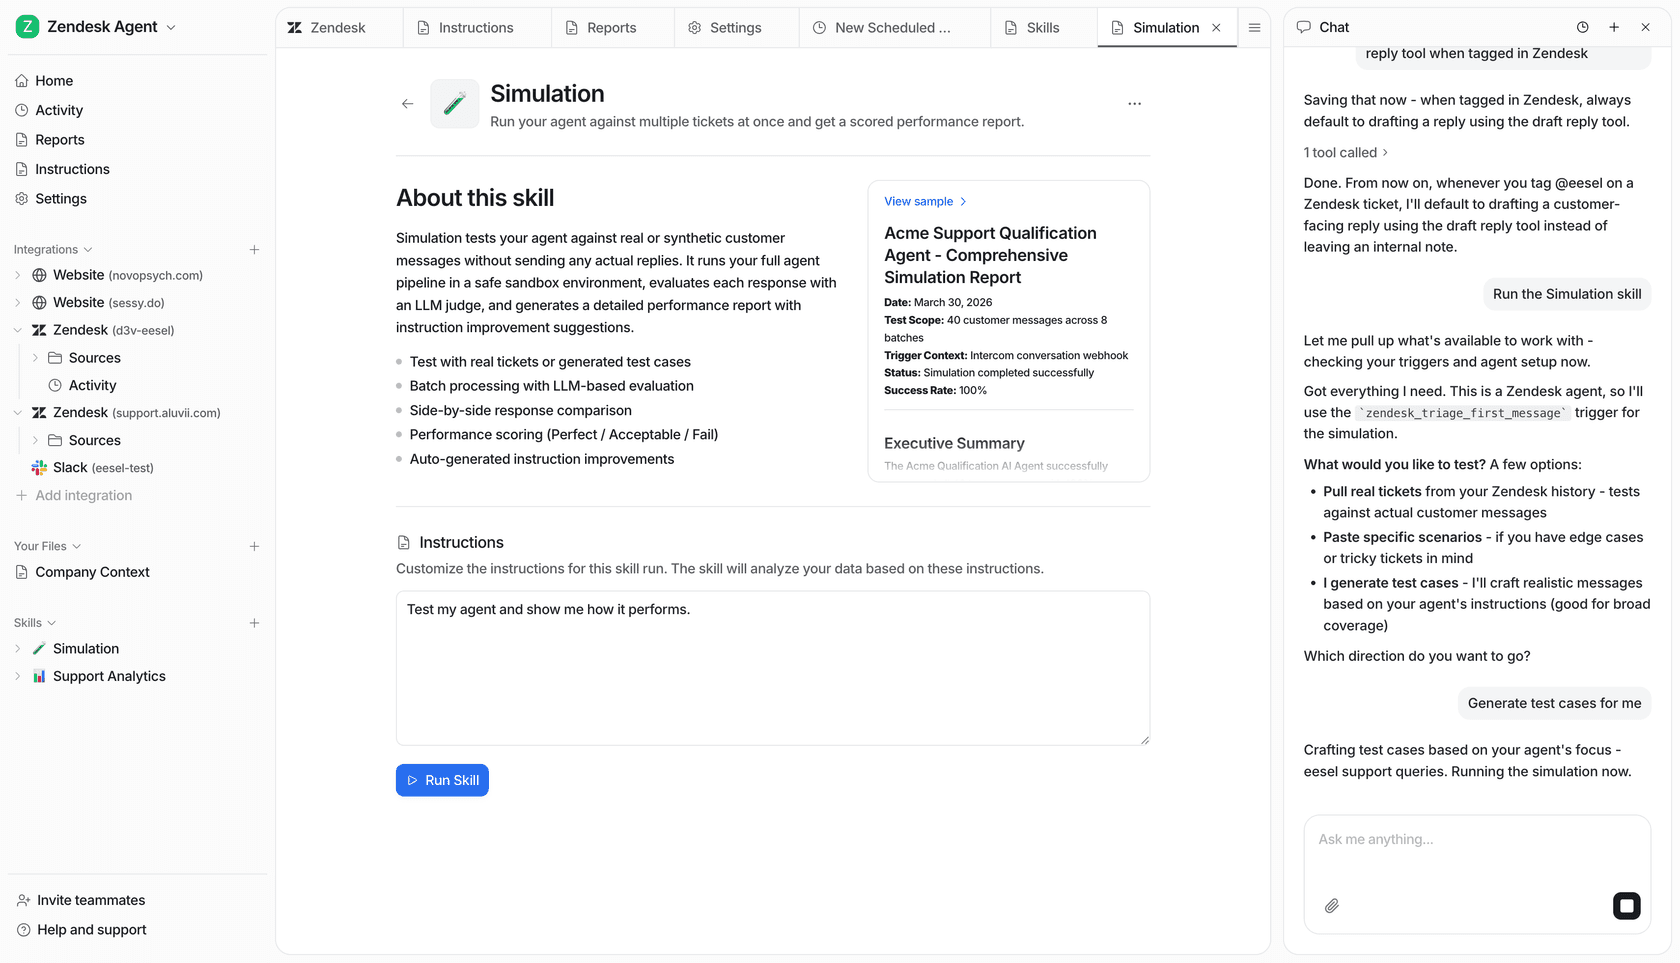Open Reports from the sidebar
This screenshot has width=1680, height=963.
pos(60,139)
